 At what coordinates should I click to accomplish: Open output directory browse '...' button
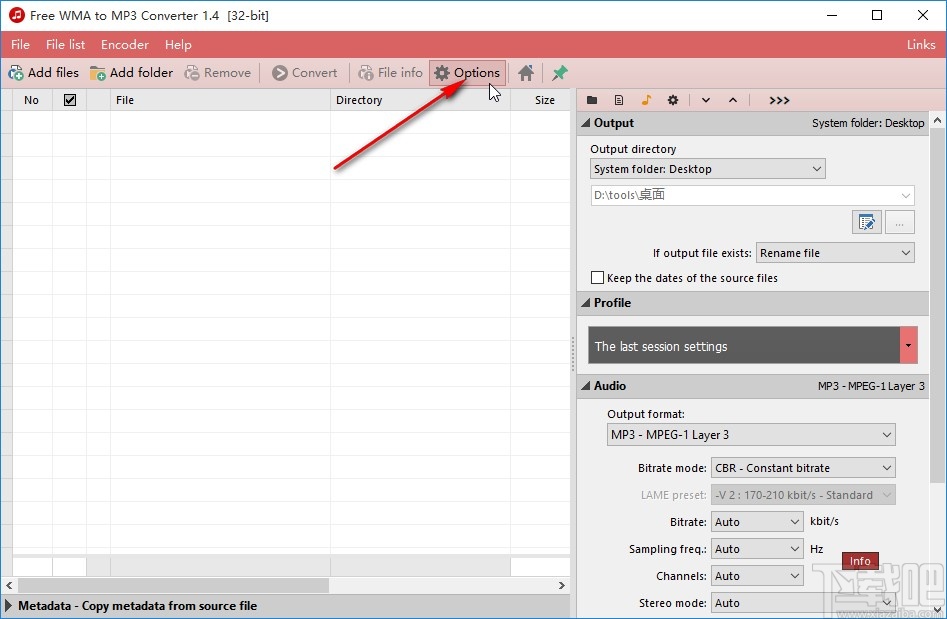(x=899, y=222)
